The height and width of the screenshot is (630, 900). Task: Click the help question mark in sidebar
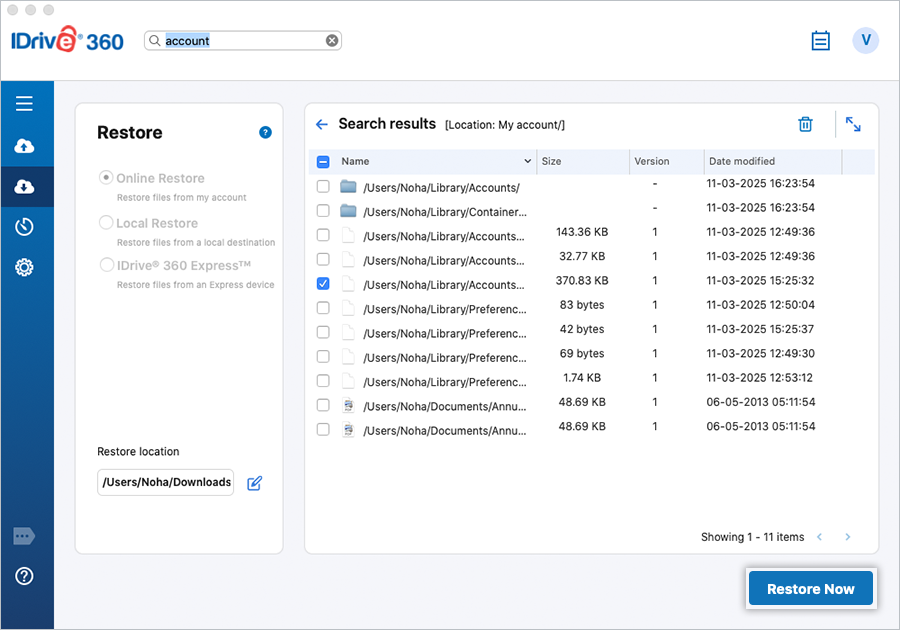[x=25, y=576]
